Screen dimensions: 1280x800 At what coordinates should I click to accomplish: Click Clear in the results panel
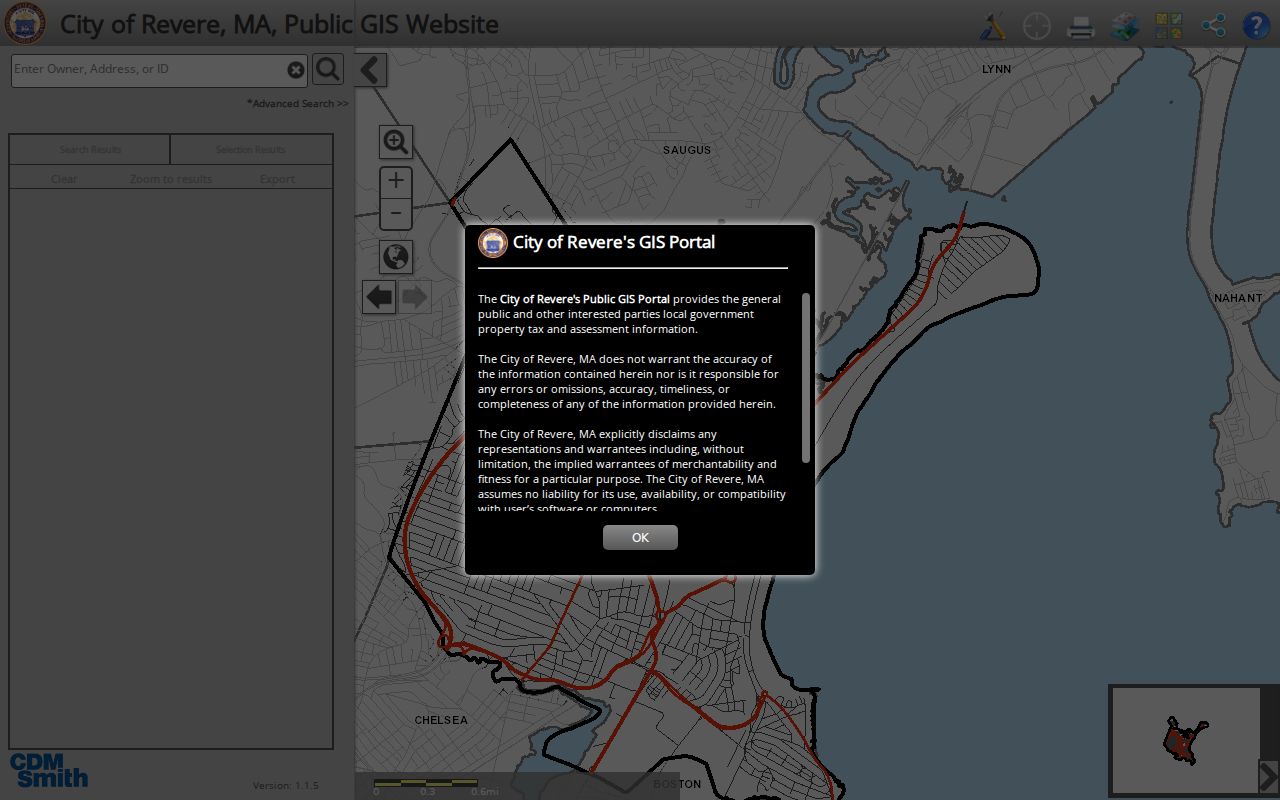(64, 179)
